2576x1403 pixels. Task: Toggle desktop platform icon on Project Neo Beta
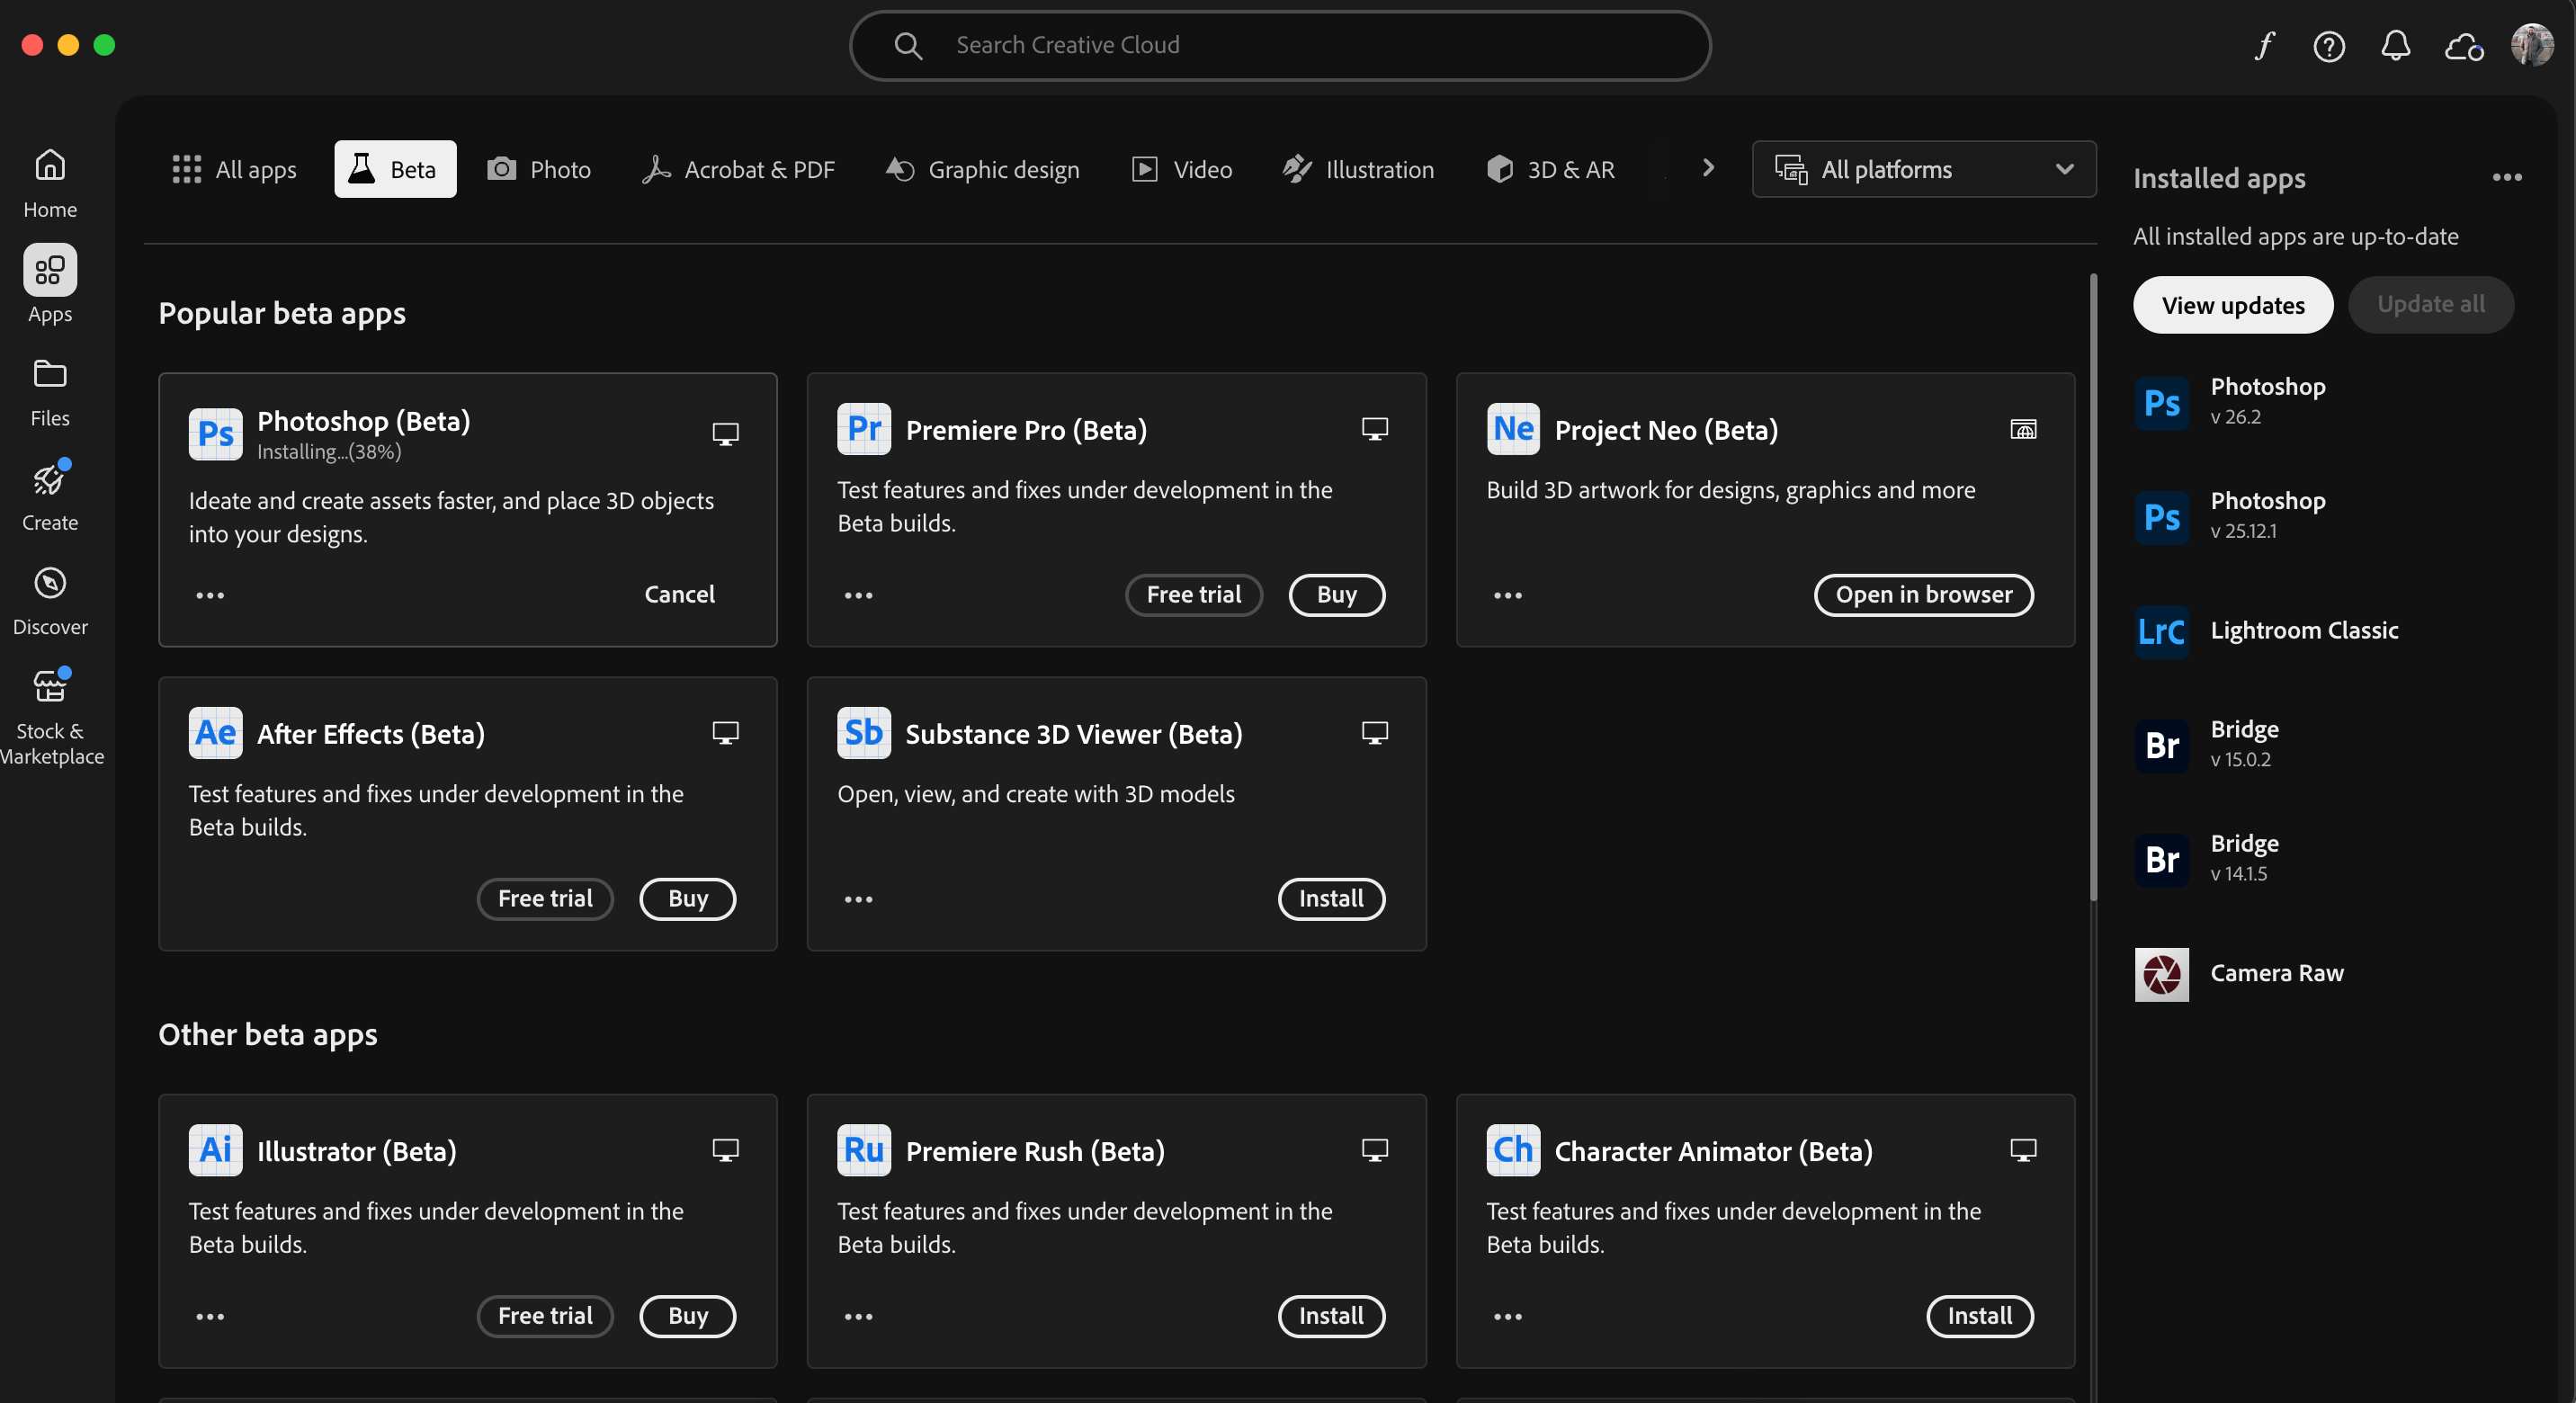pyautogui.click(x=2021, y=428)
